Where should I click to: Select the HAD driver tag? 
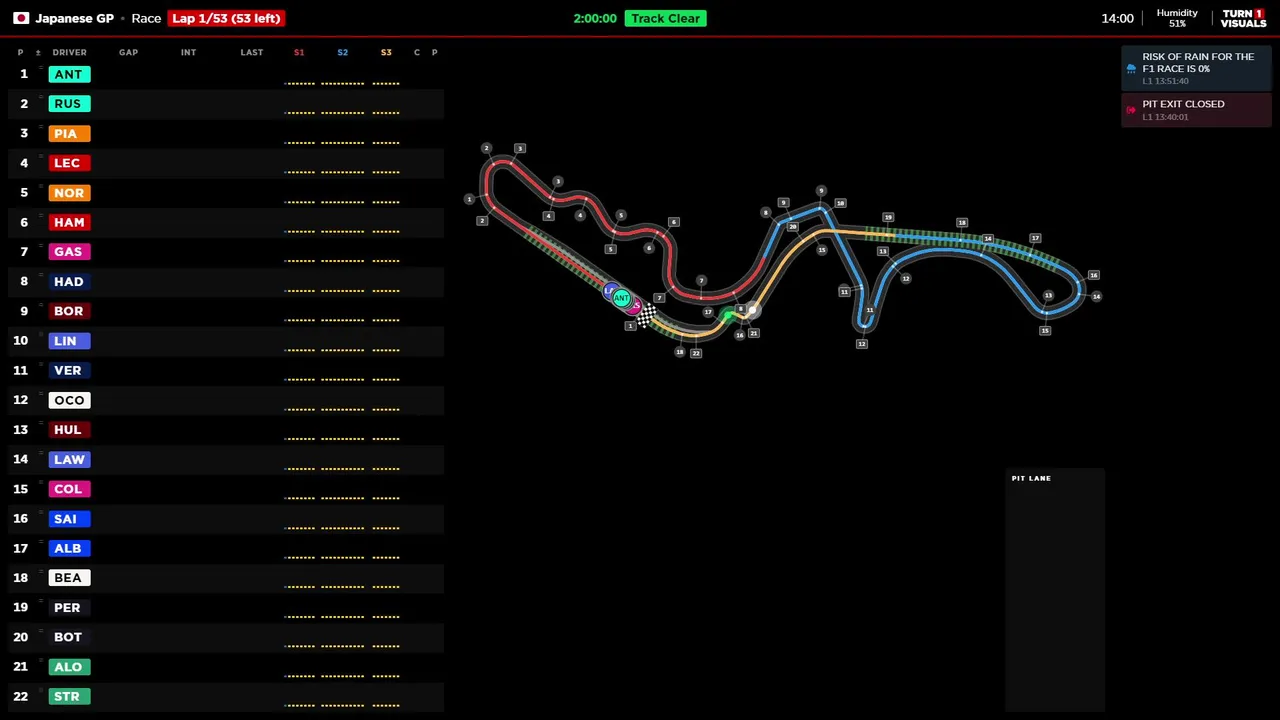69,282
